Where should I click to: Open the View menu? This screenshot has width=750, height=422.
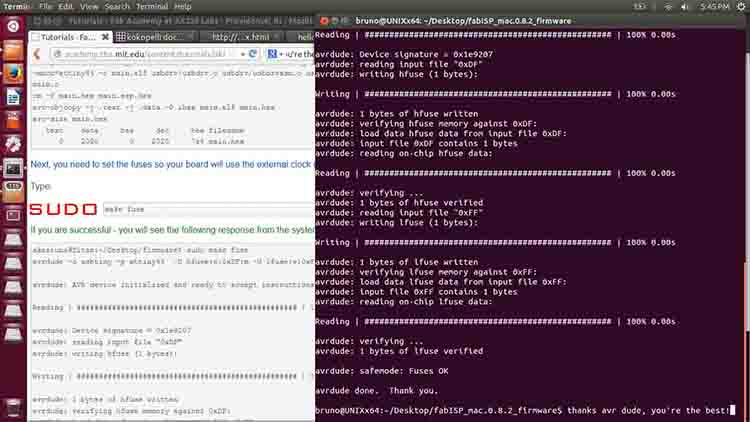click(x=89, y=7)
